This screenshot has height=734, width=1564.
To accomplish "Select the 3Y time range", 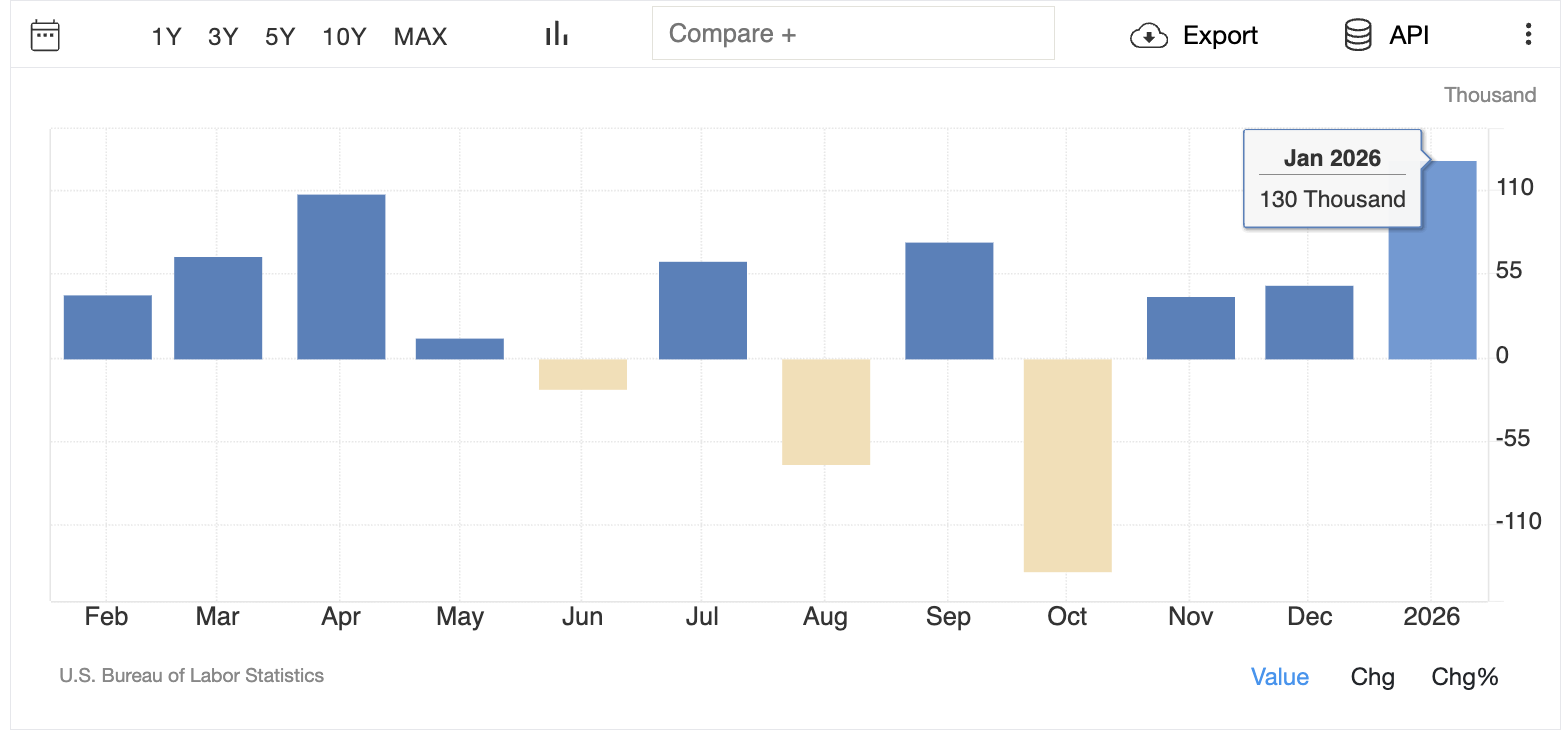I will click(222, 37).
